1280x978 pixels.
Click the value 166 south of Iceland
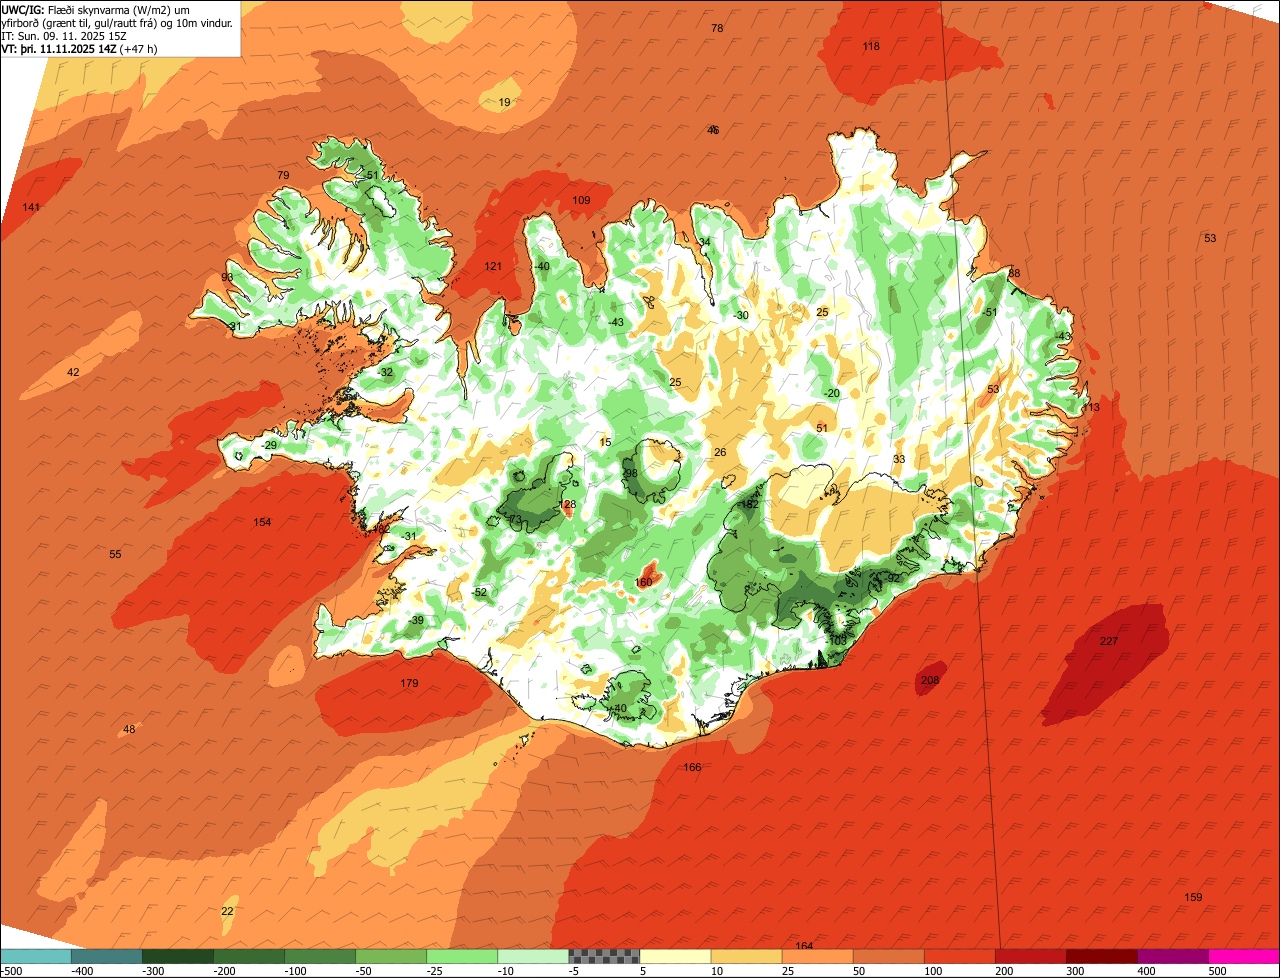(692, 767)
